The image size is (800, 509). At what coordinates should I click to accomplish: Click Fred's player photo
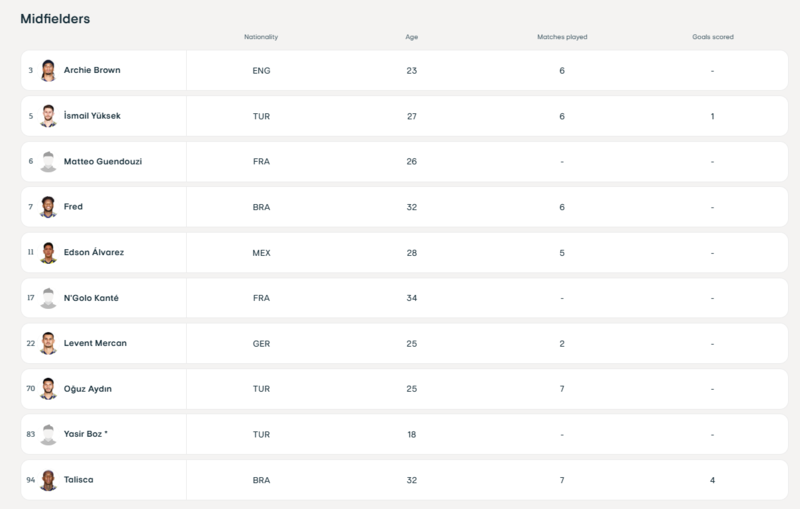tap(48, 207)
